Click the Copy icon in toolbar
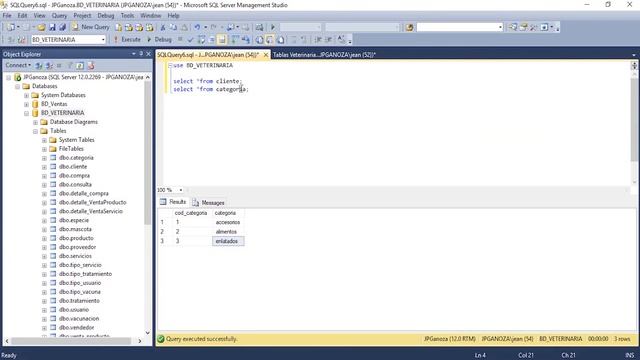640x360 pixels. pos(173,27)
